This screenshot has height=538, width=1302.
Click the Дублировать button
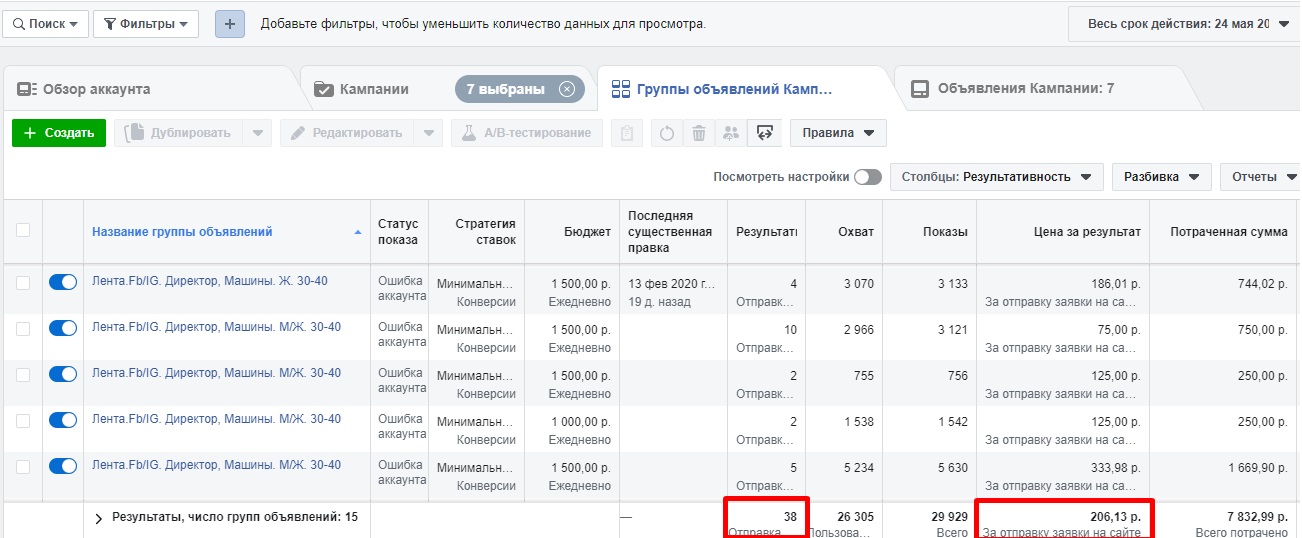pyautogui.click(x=179, y=133)
